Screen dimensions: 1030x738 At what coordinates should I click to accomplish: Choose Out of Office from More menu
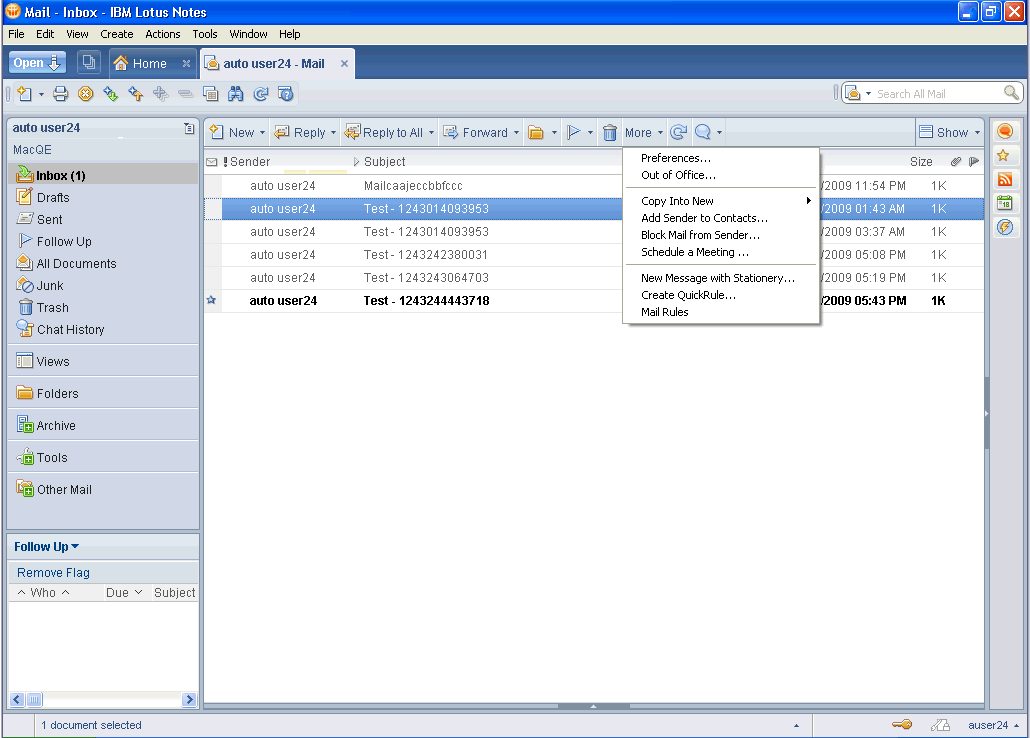coord(678,175)
